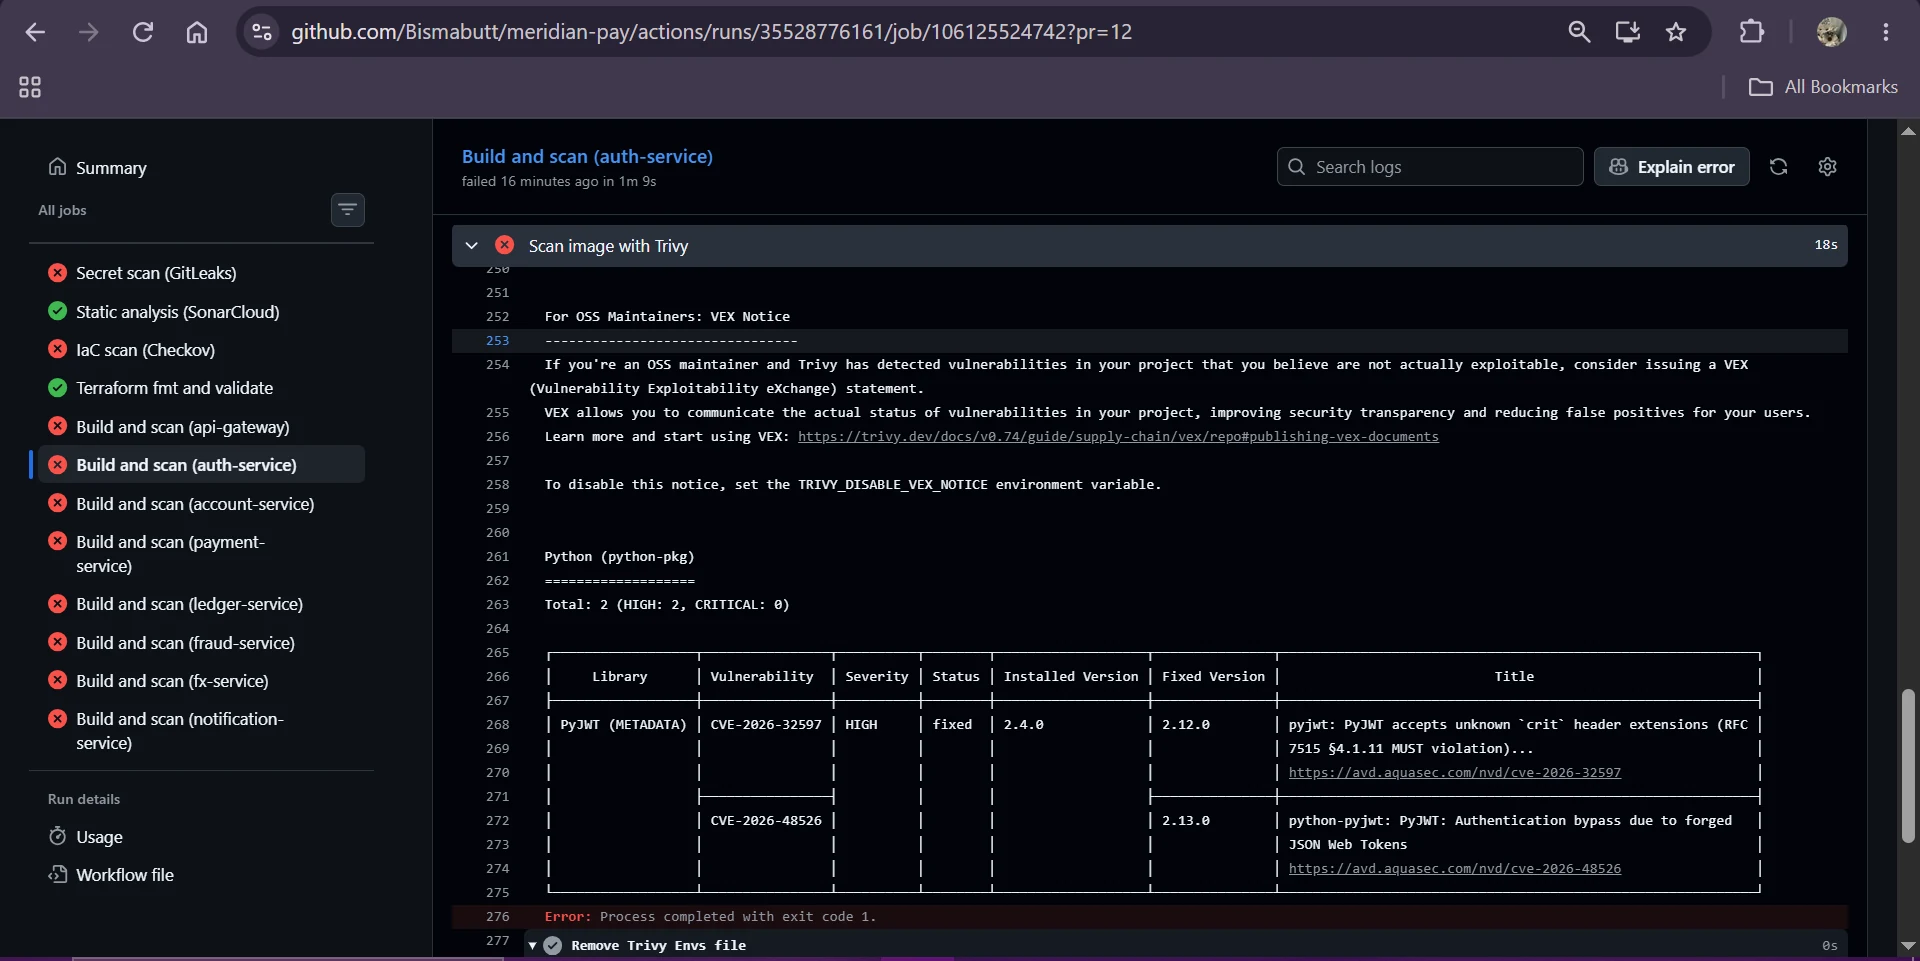1920x961 pixels.
Task: Click CVE-2026-32597 table cell
Action: (x=766, y=725)
